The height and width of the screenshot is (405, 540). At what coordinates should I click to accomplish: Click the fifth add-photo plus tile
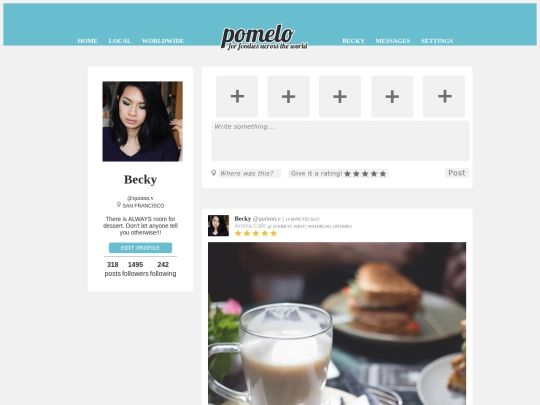coord(444,96)
